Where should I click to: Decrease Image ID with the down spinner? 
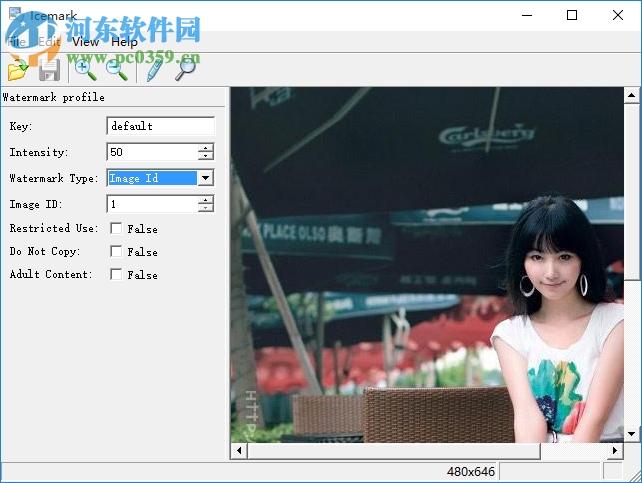206,208
